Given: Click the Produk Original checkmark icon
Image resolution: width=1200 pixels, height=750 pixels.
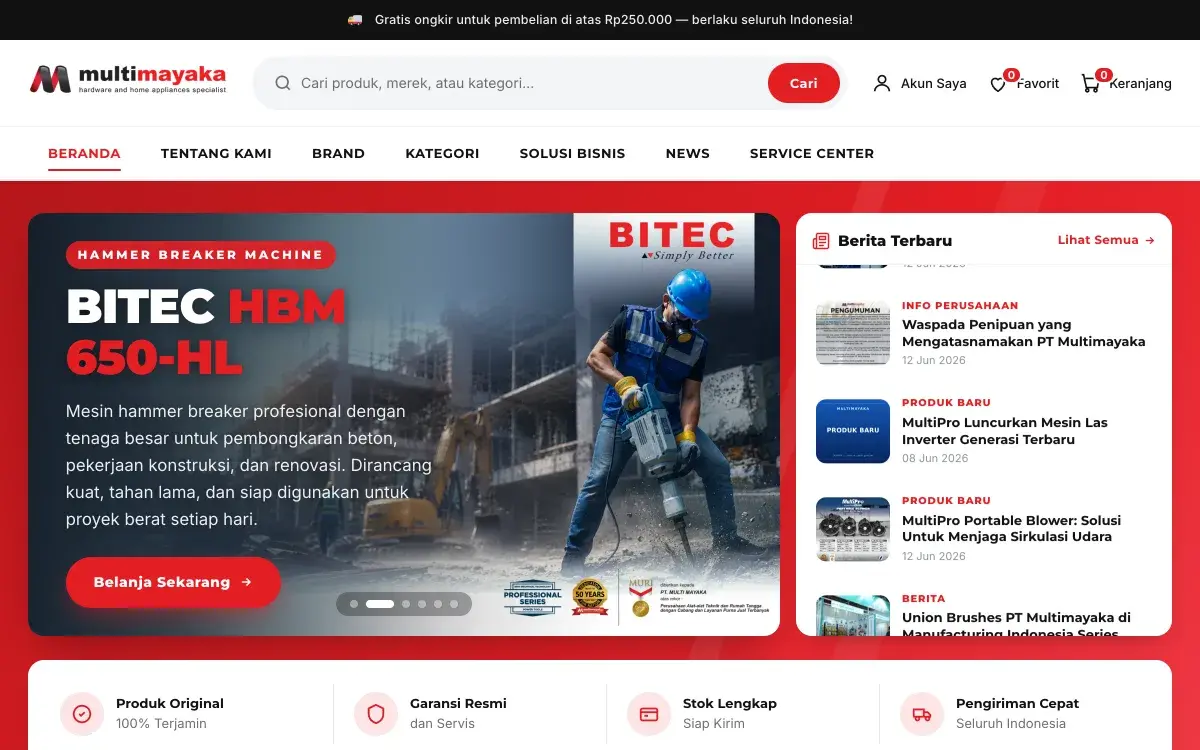Looking at the screenshot, I should pyautogui.click(x=82, y=714).
